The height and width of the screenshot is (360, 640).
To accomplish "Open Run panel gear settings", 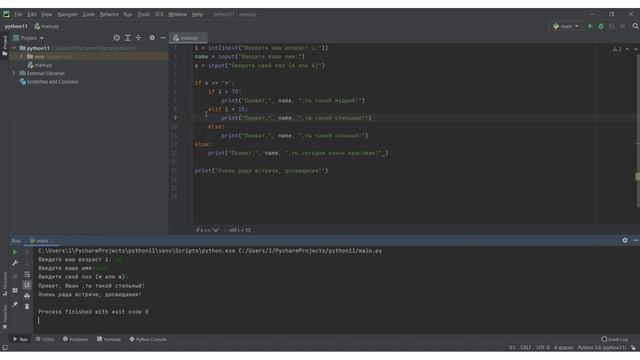I will [624, 240].
